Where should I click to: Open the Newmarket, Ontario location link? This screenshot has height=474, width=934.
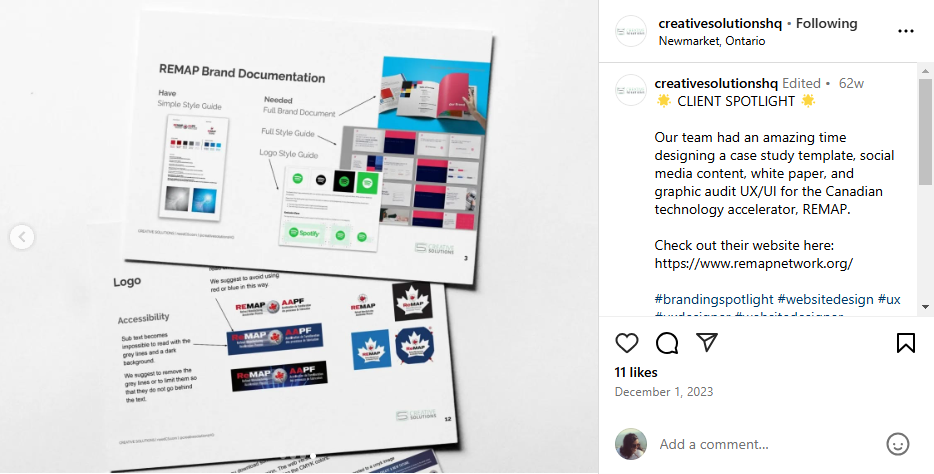(x=712, y=41)
